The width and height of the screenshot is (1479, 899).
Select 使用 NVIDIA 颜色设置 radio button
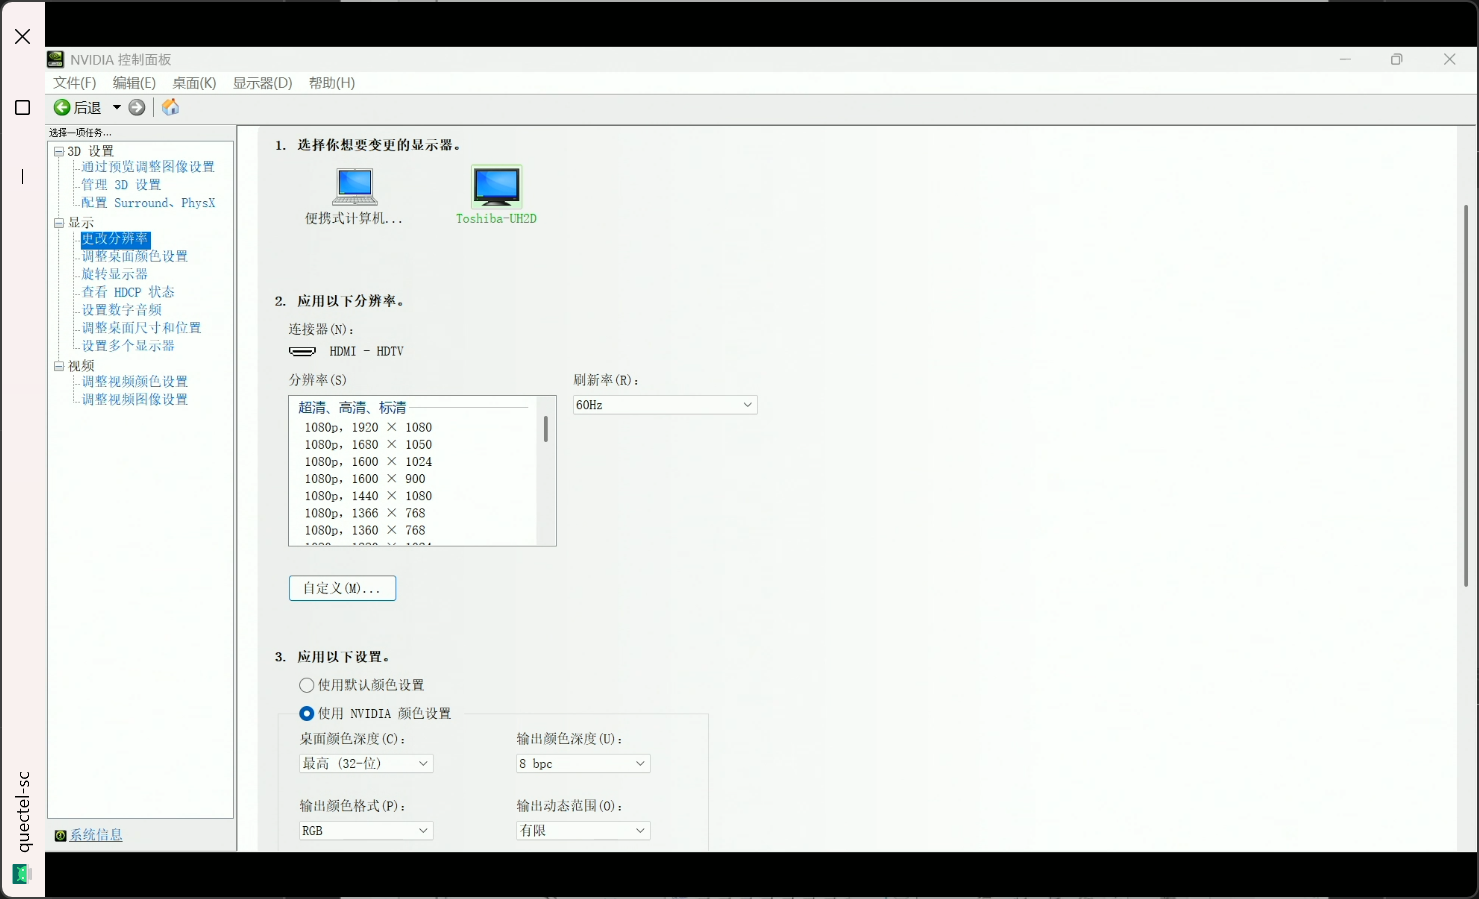click(307, 713)
